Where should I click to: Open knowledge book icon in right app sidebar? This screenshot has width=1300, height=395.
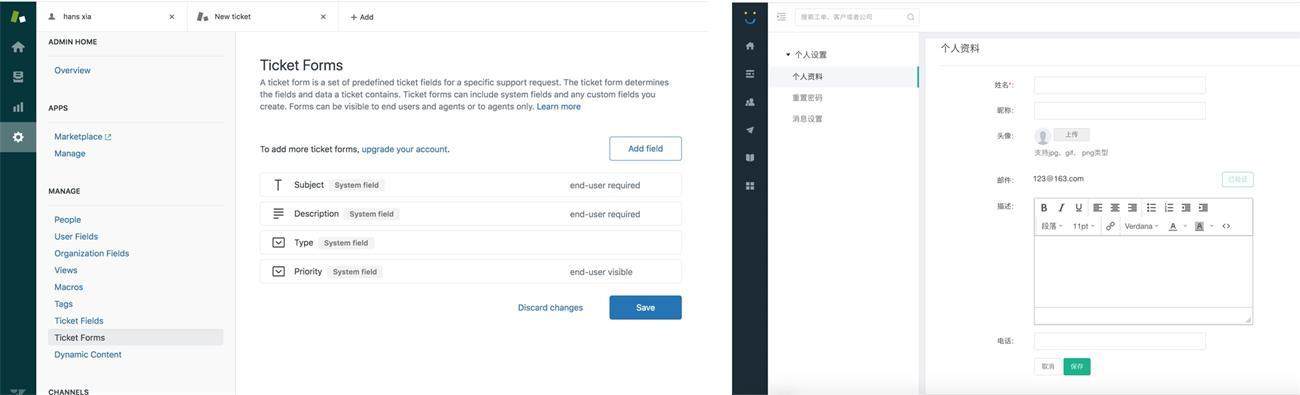click(x=750, y=158)
